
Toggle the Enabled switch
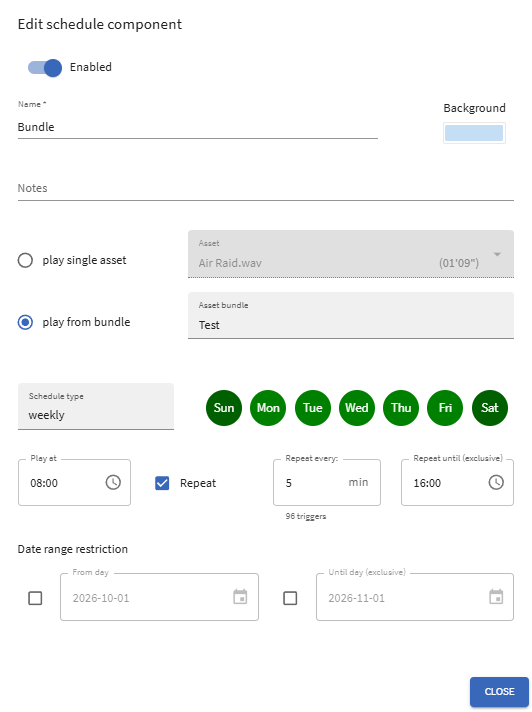click(45, 68)
